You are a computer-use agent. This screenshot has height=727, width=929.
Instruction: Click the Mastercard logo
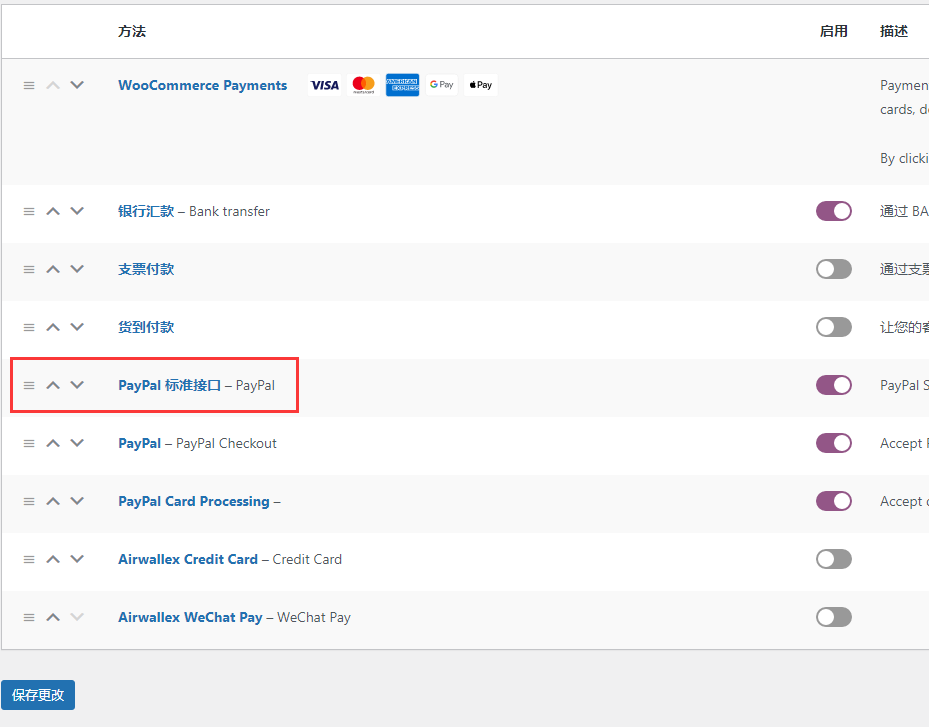click(363, 85)
